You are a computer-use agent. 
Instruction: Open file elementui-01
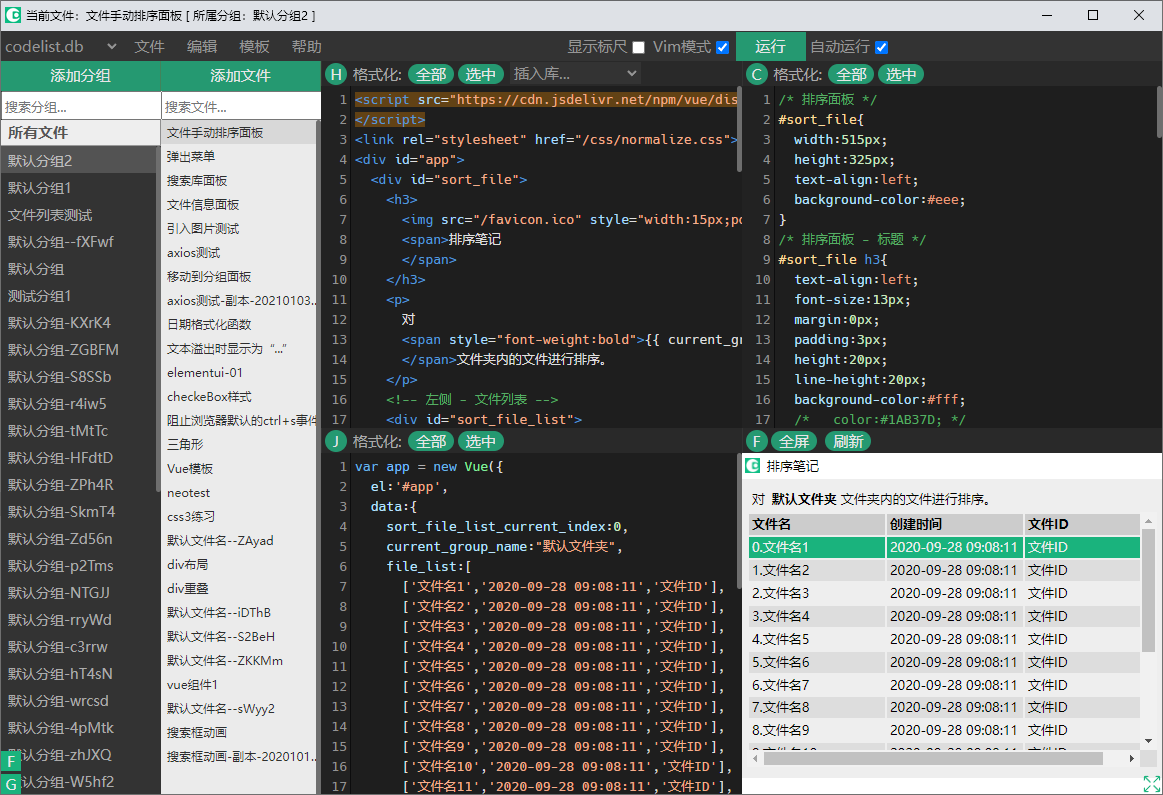point(239,372)
